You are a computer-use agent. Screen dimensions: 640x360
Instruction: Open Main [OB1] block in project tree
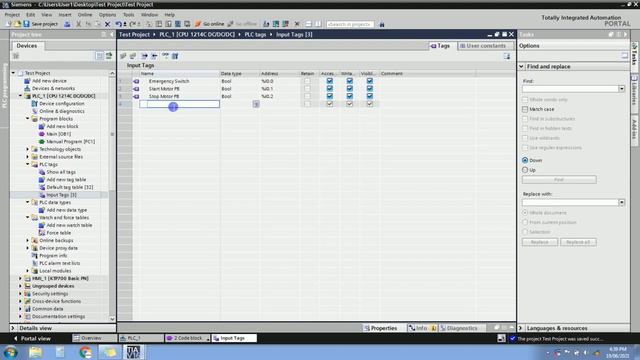(x=58, y=134)
